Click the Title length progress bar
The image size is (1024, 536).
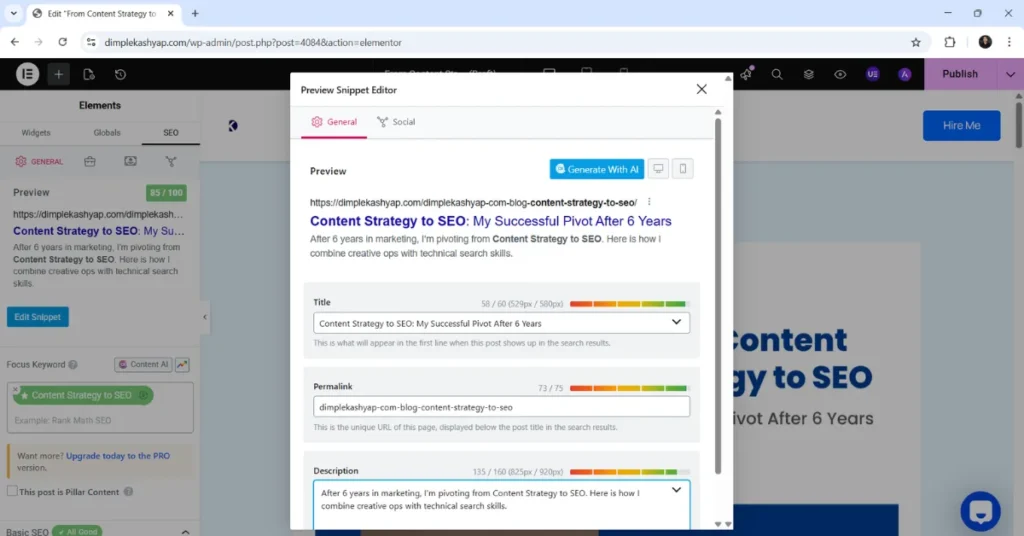pyautogui.click(x=629, y=304)
